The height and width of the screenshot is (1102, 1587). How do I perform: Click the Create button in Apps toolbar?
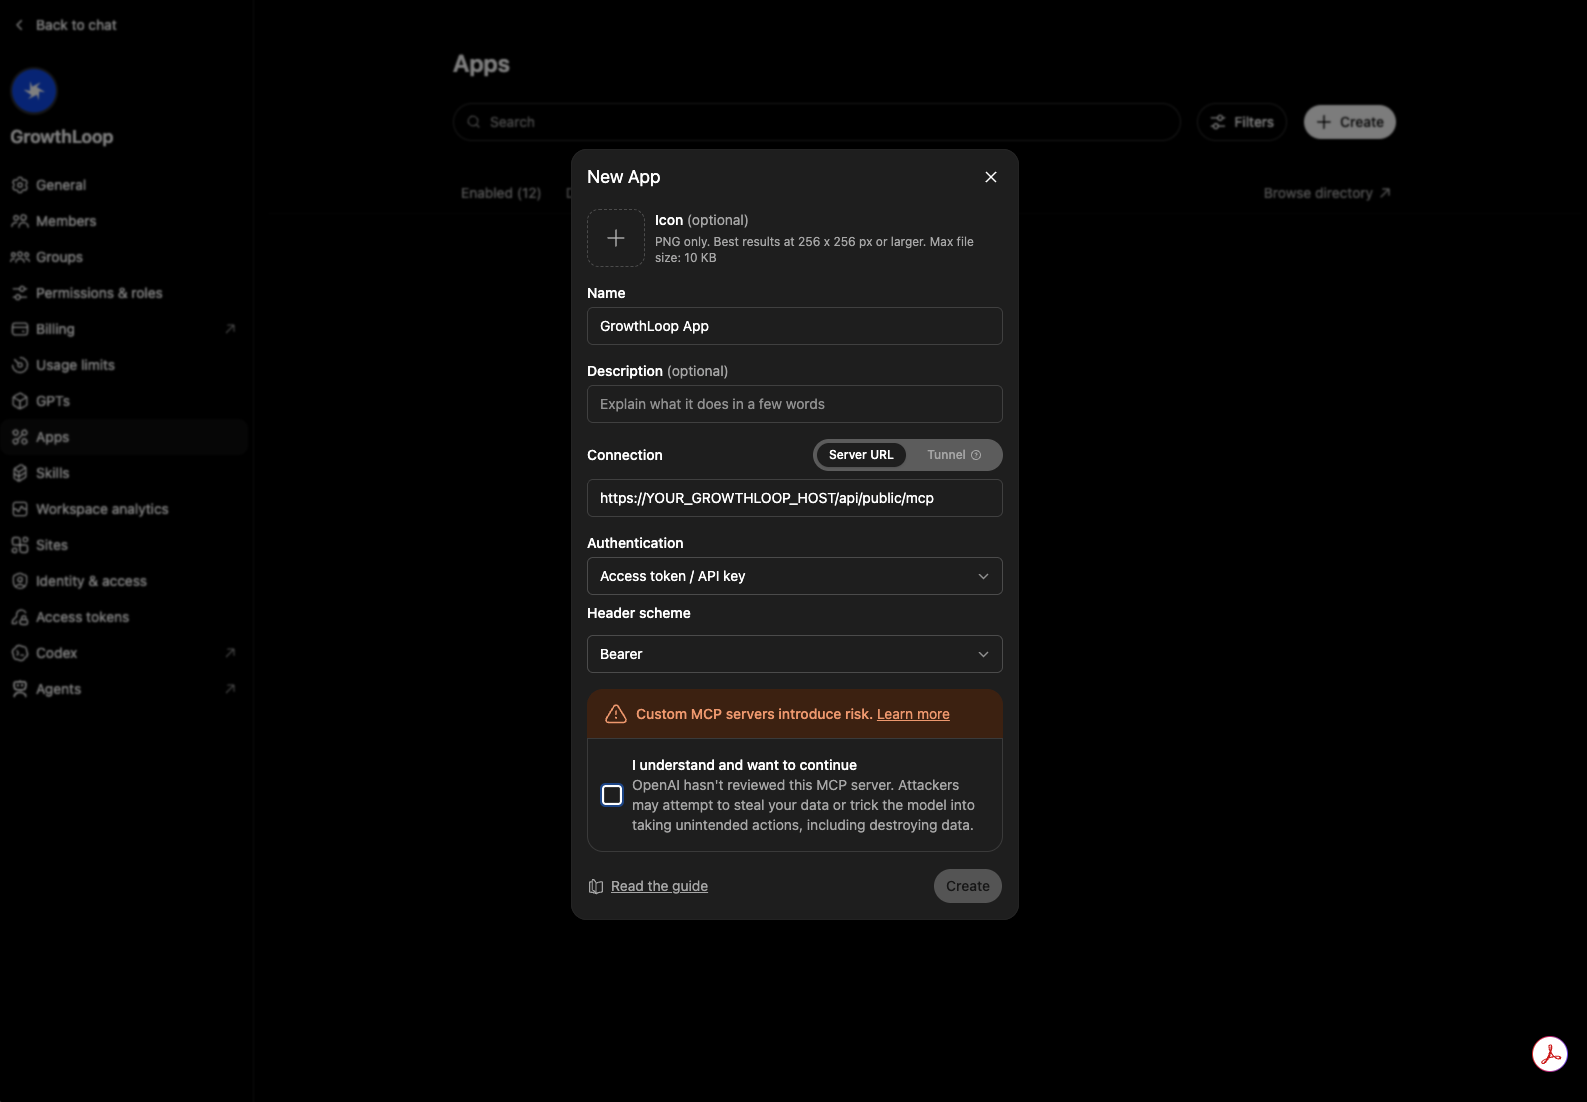point(1350,122)
